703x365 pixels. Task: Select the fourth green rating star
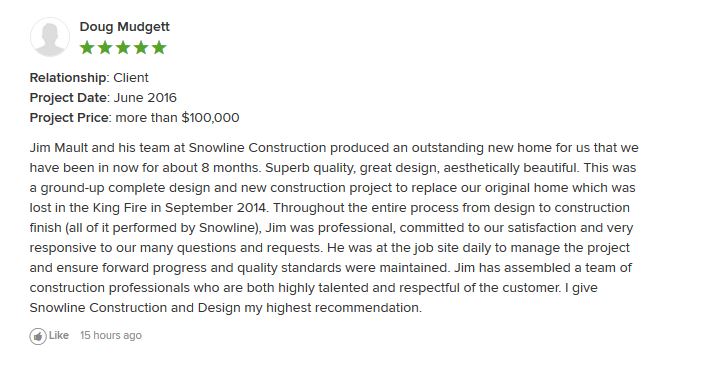pyautogui.click(x=141, y=48)
